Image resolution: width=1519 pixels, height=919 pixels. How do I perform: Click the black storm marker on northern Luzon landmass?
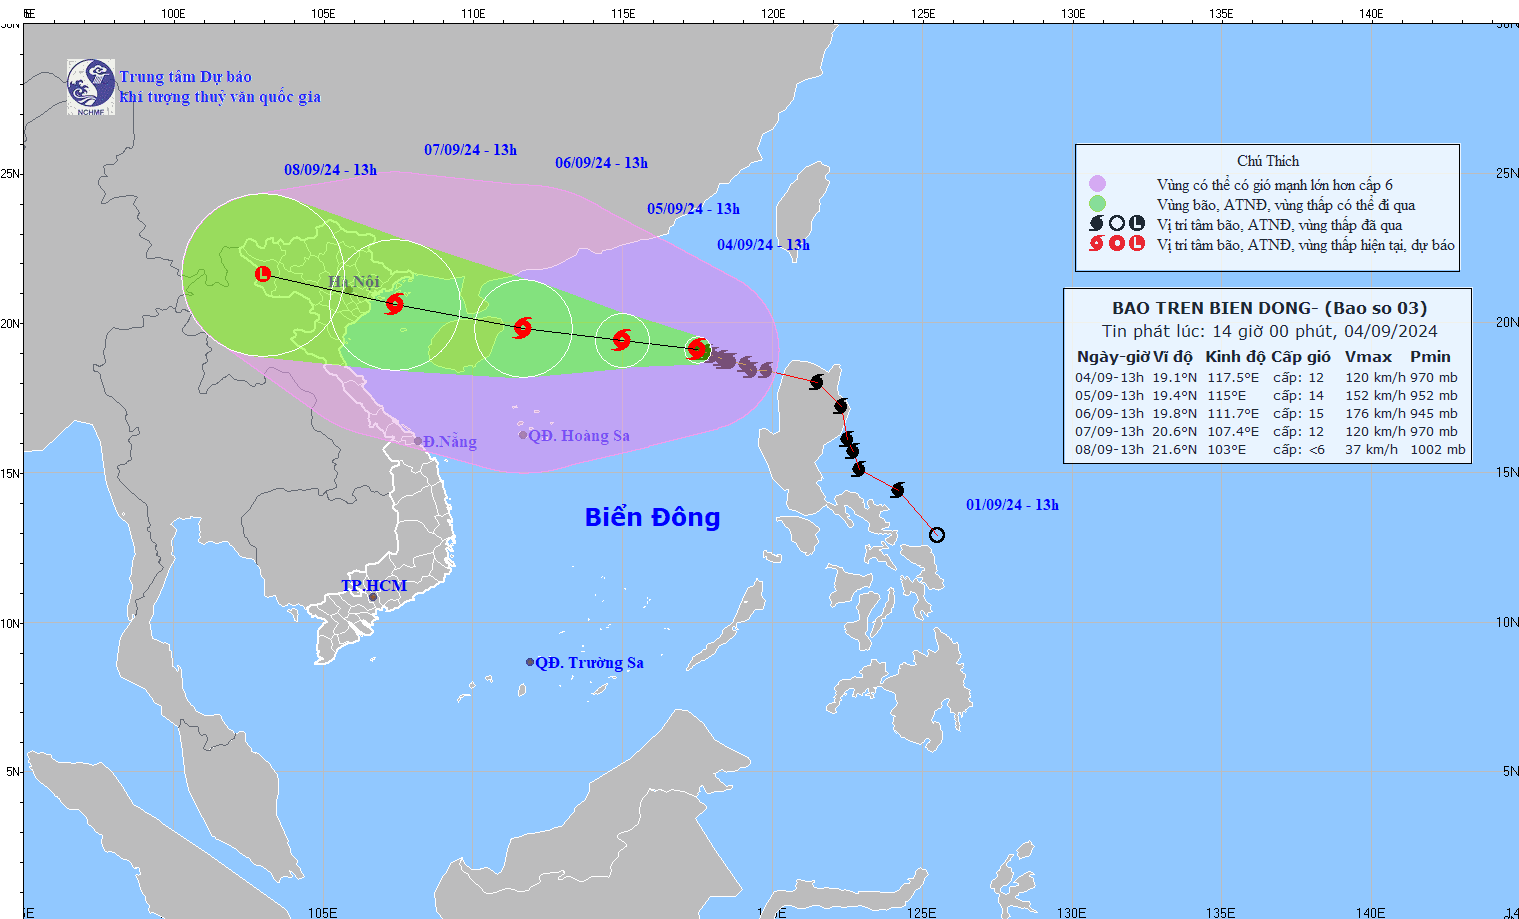(816, 382)
